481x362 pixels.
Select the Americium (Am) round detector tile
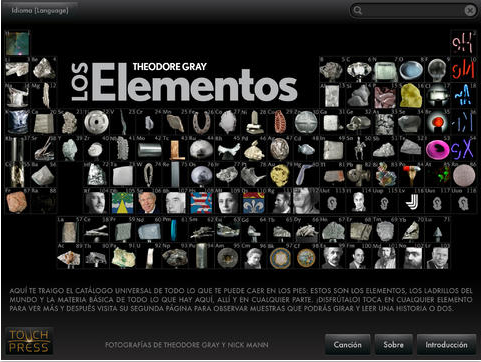click(227, 257)
